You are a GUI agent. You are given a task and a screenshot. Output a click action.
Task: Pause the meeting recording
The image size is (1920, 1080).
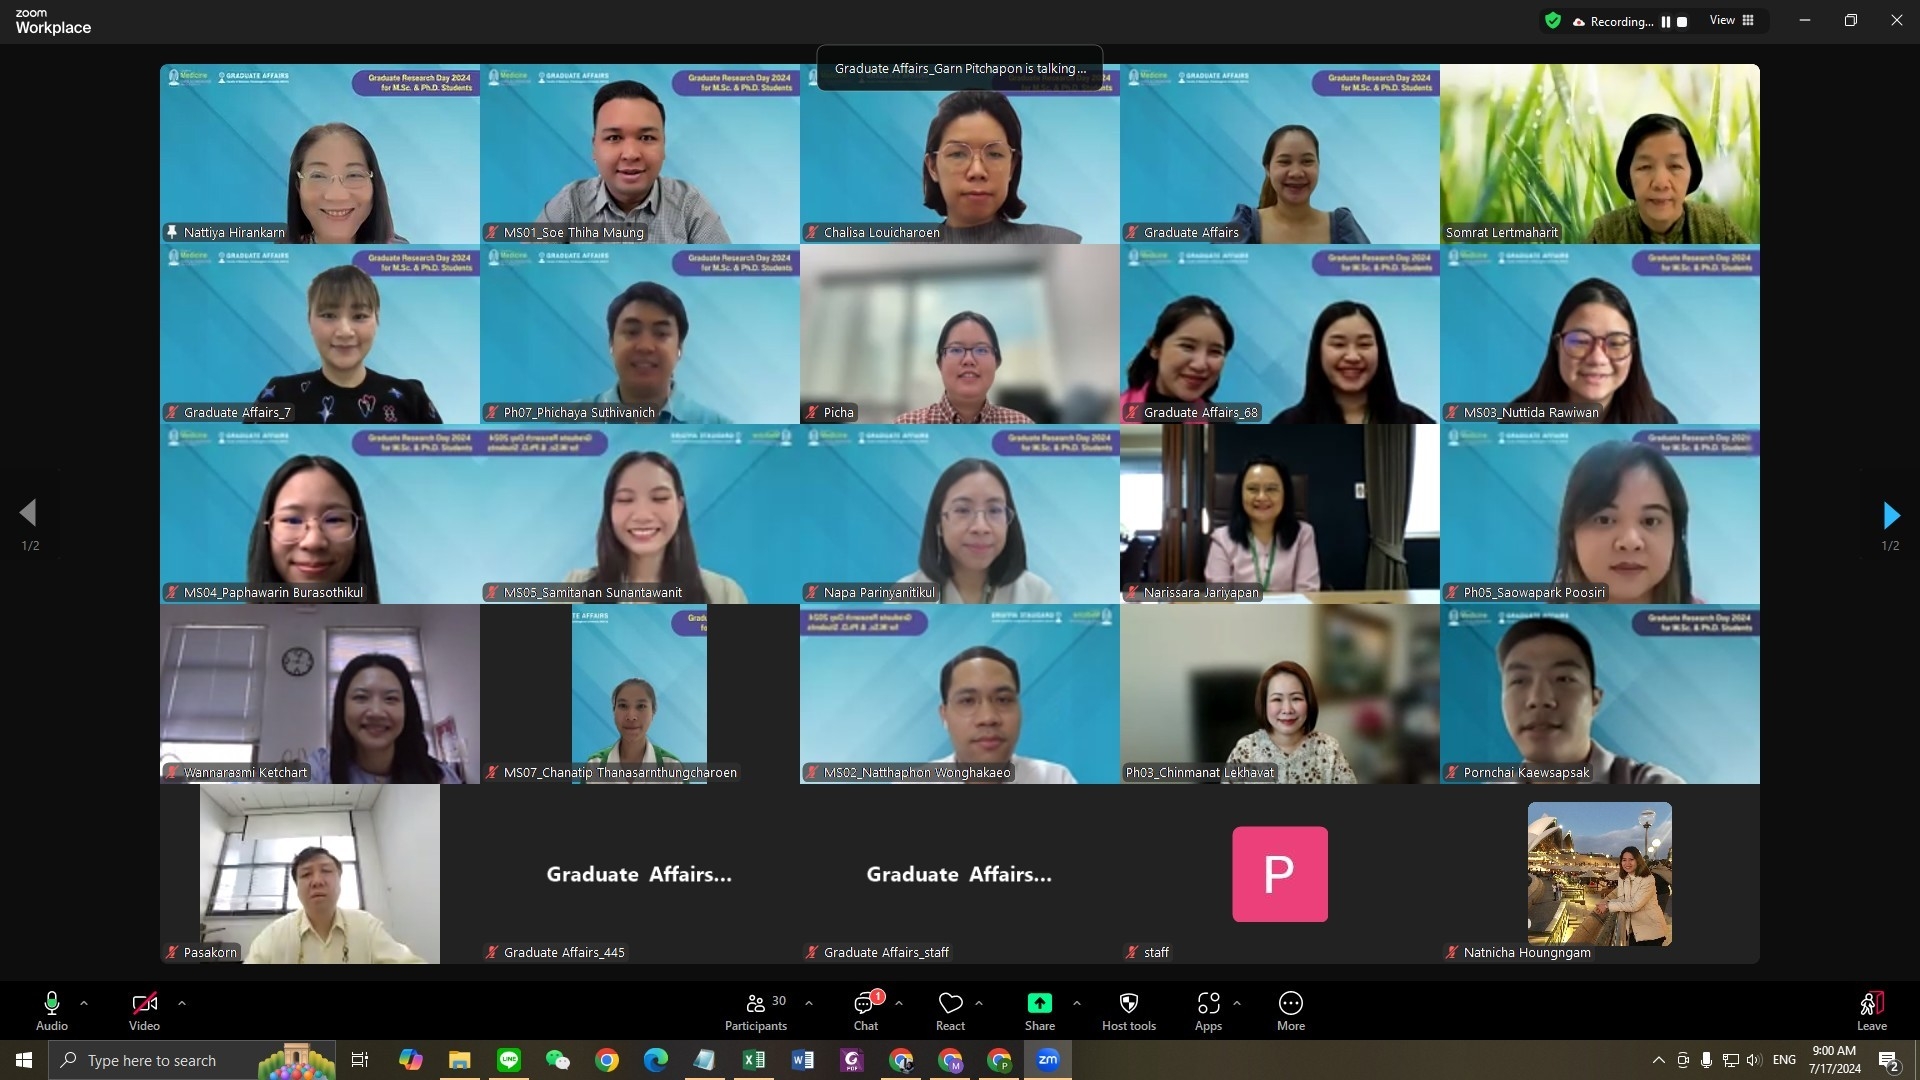coord(1666,22)
